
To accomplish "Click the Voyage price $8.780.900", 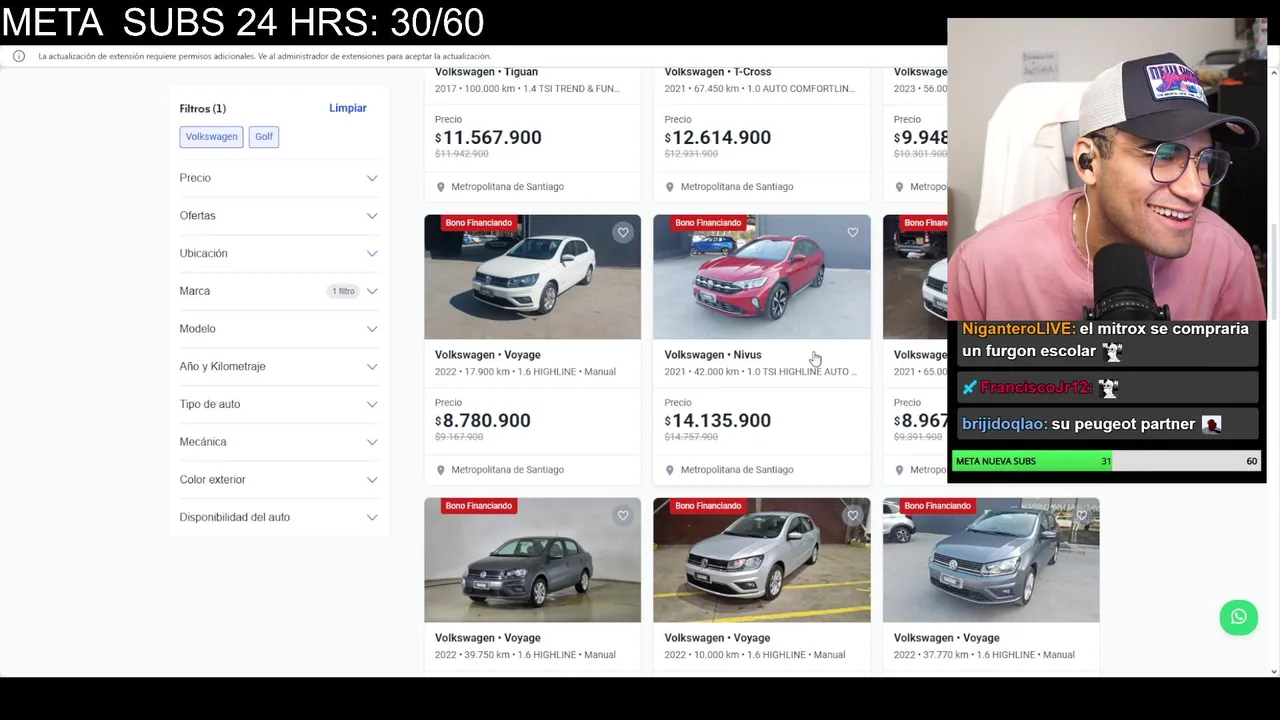I will tap(483, 421).
